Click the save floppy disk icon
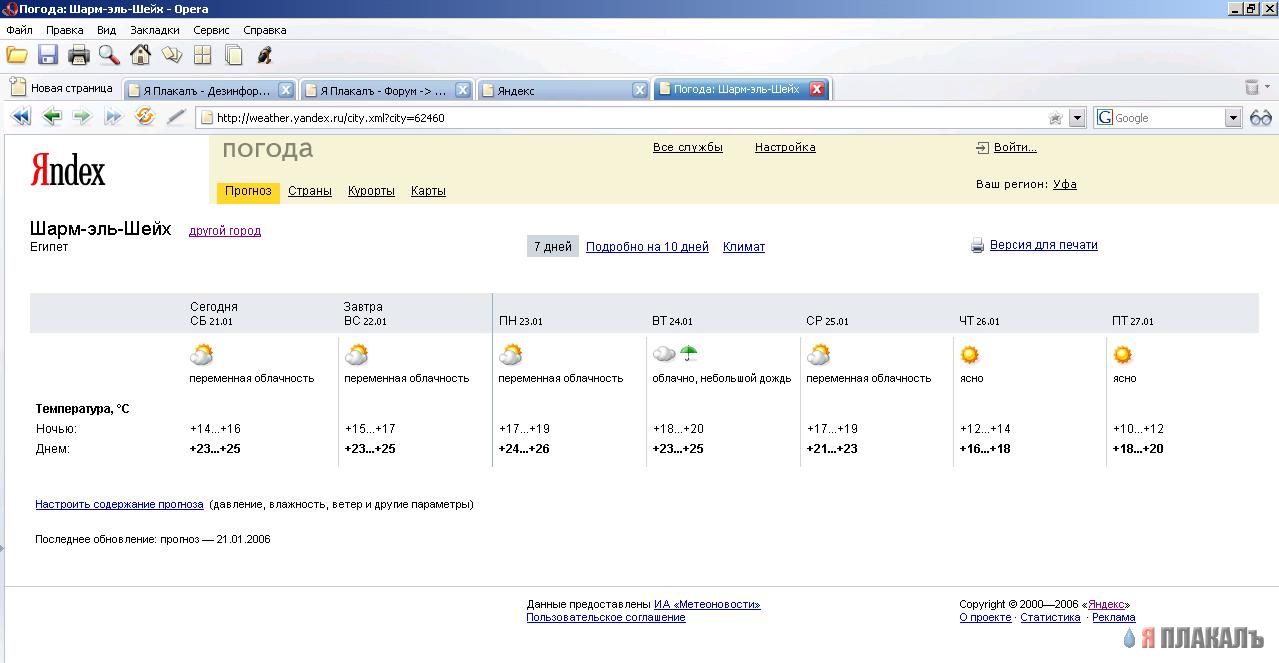Image resolution: width=1279 pixels, height=663 pixels. click(x=48, y=55)
